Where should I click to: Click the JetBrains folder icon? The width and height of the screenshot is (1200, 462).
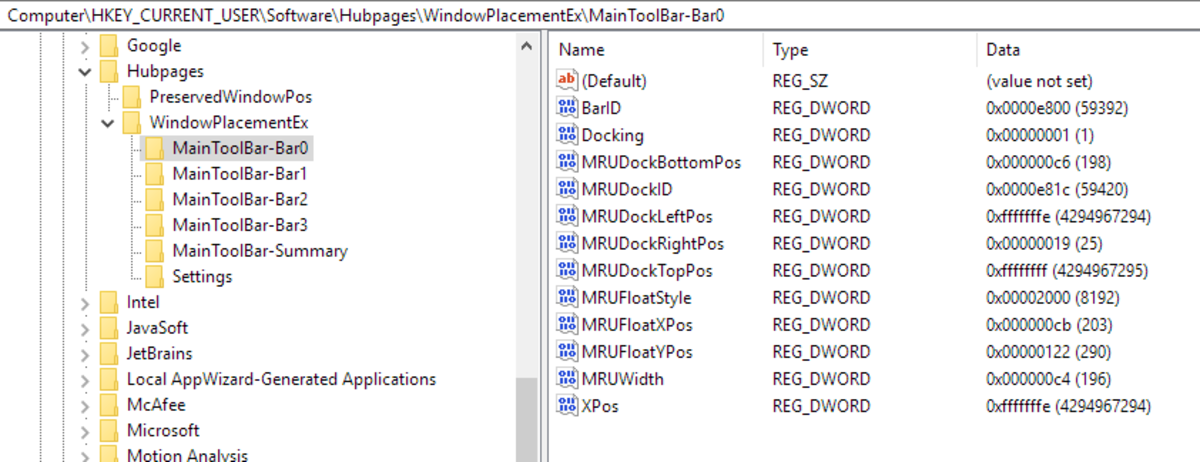tap(109, 353)
